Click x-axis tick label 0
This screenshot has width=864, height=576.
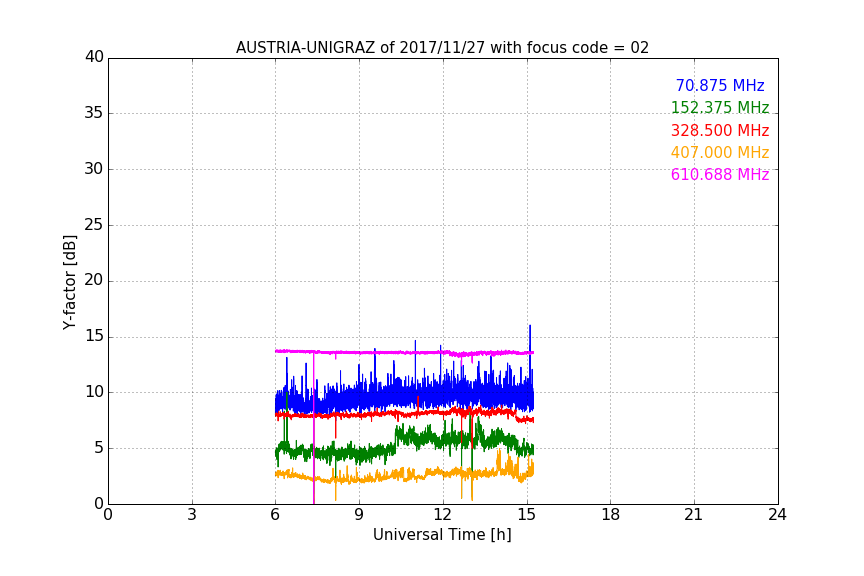[108, 515]
